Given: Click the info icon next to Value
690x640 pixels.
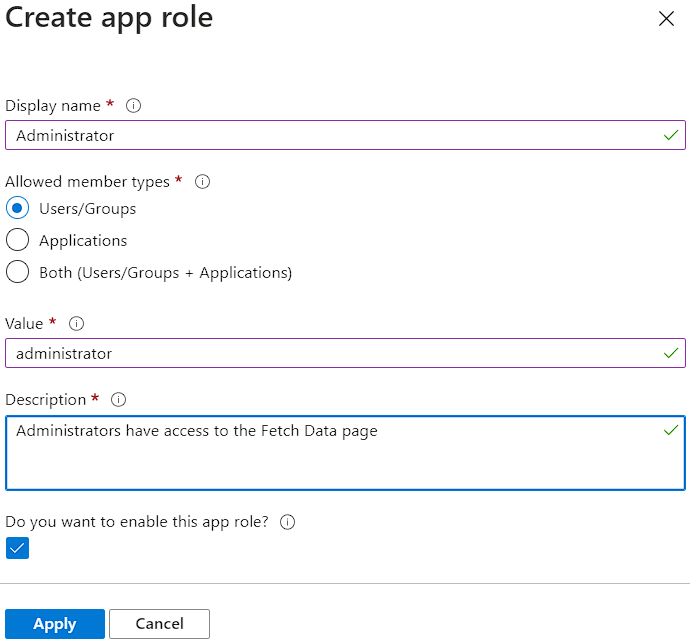Looking at the screenshot, I should pos(76,323).
